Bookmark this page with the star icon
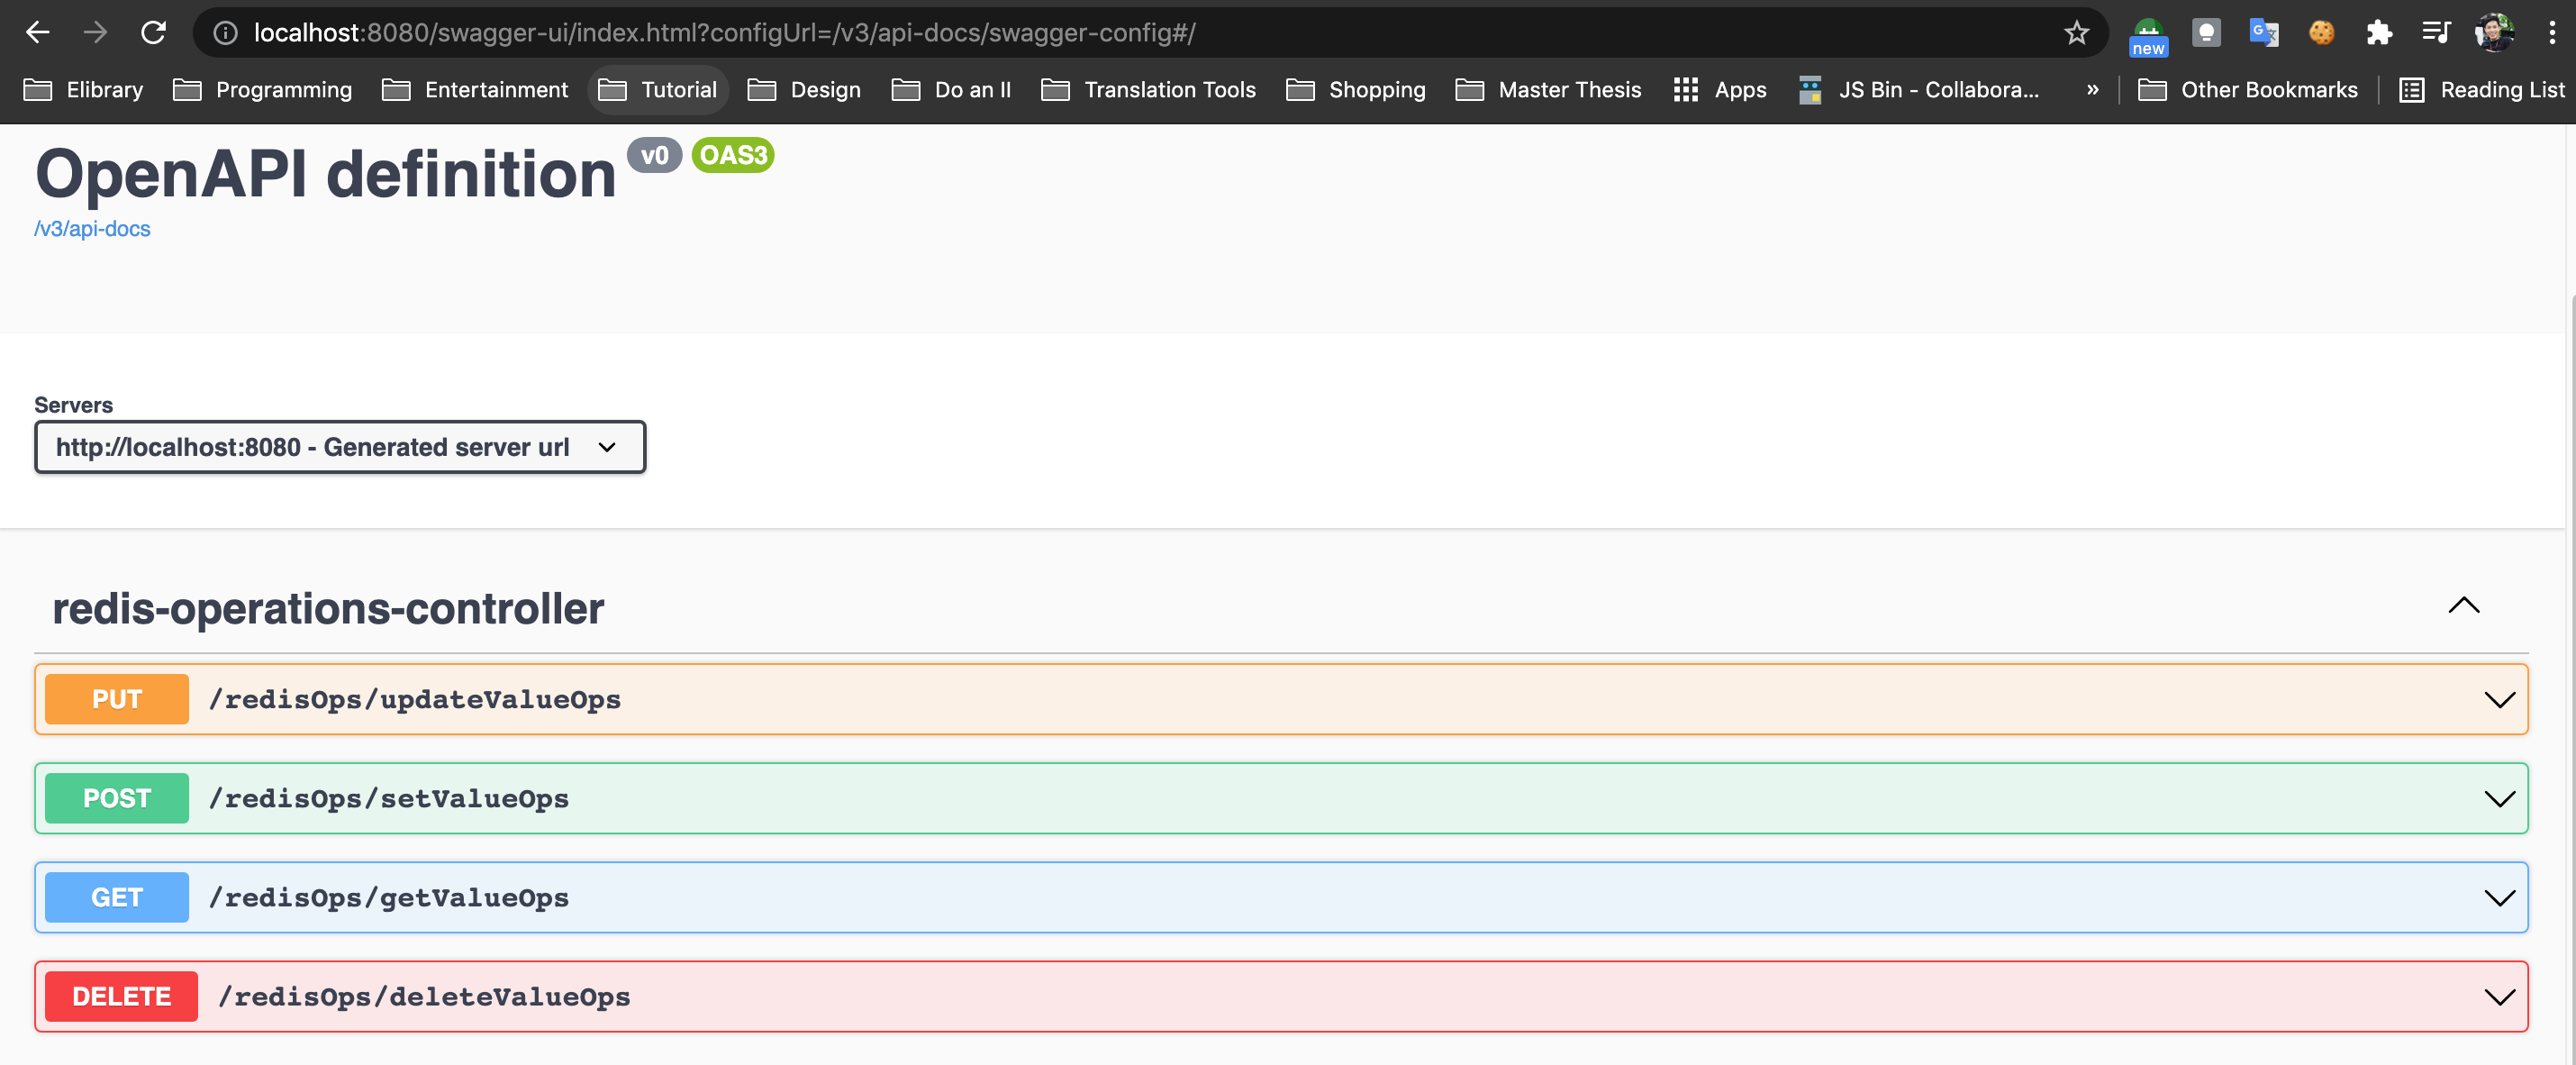This screenshot has height=1065, width=2576. (2076, 33)
